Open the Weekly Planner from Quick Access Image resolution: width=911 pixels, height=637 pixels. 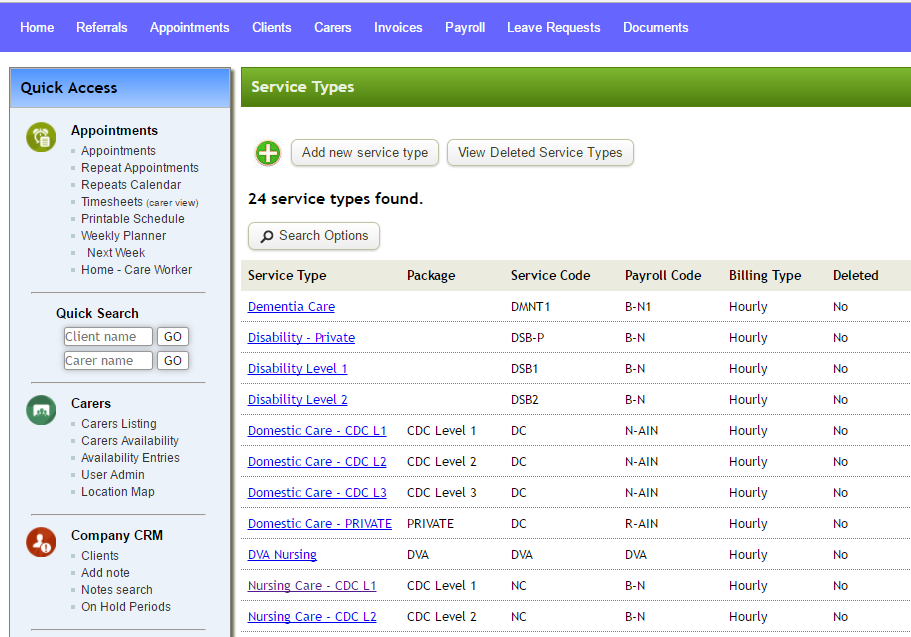tap(123, 235)
